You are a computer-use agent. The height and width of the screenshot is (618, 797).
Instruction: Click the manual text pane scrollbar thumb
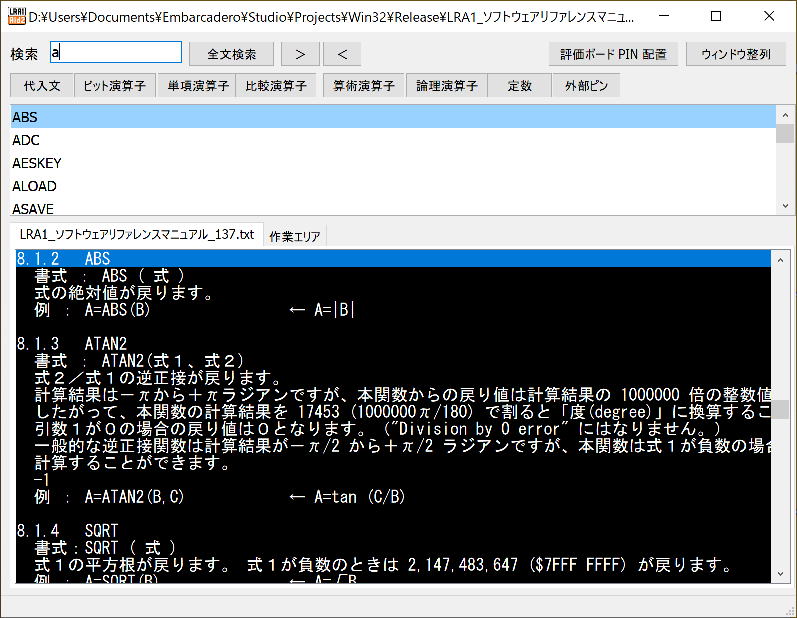click(780, 409)
